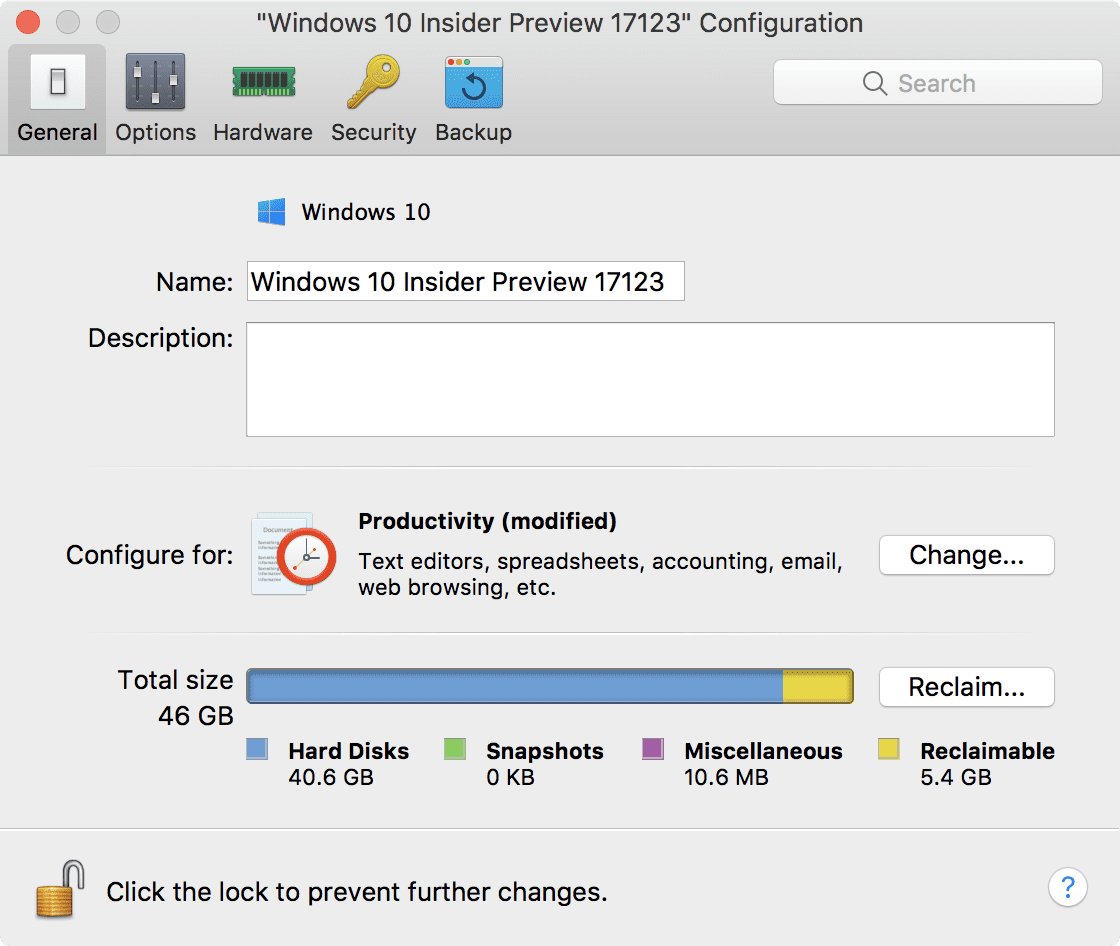
Task: Click the 'Snapshots' legend label
Action: [x=545, y=751]
